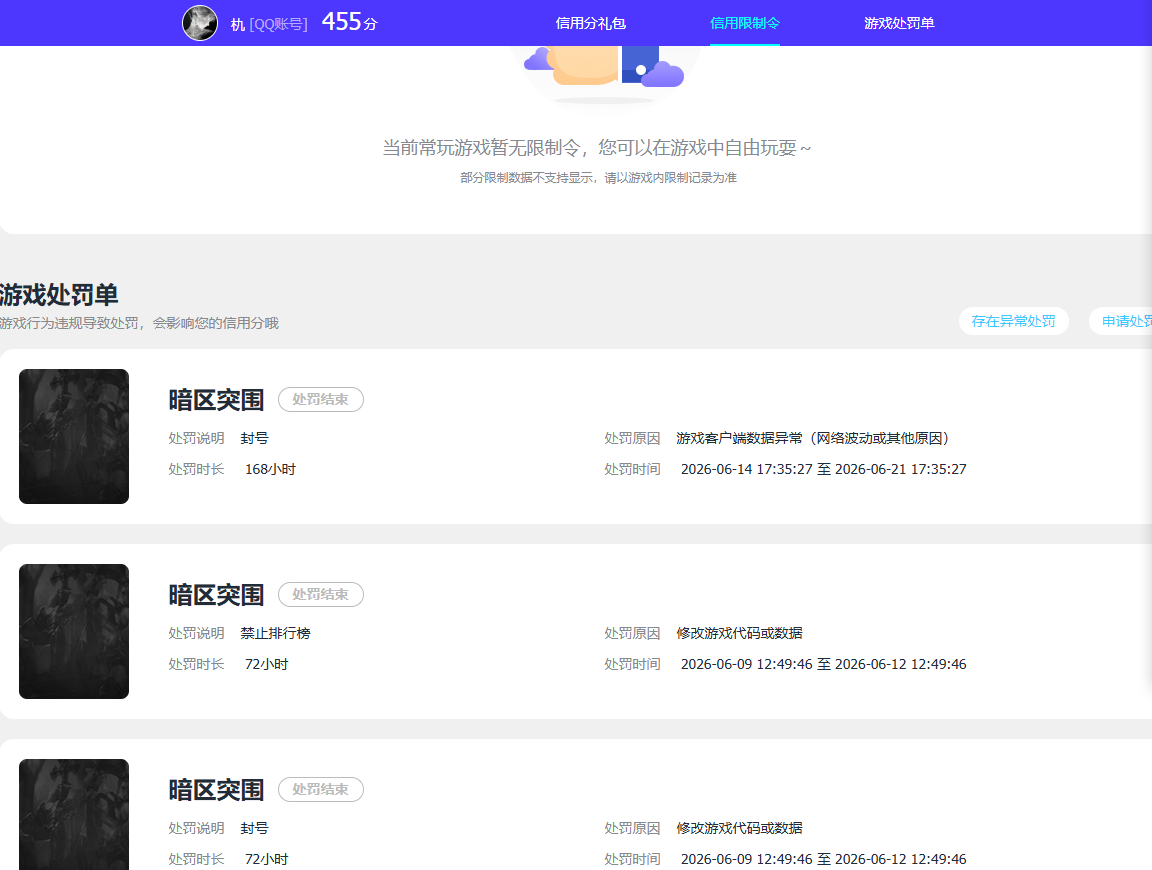Open the 信用分礼包 tab

pyautogui.click(x=591, y=24)
